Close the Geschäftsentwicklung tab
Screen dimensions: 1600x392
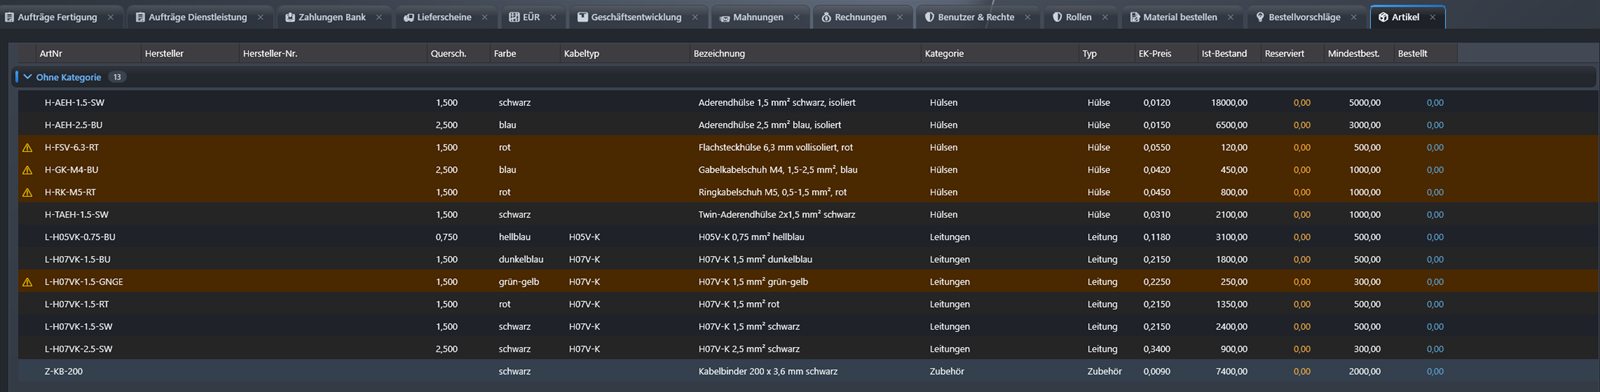[695, 17]
